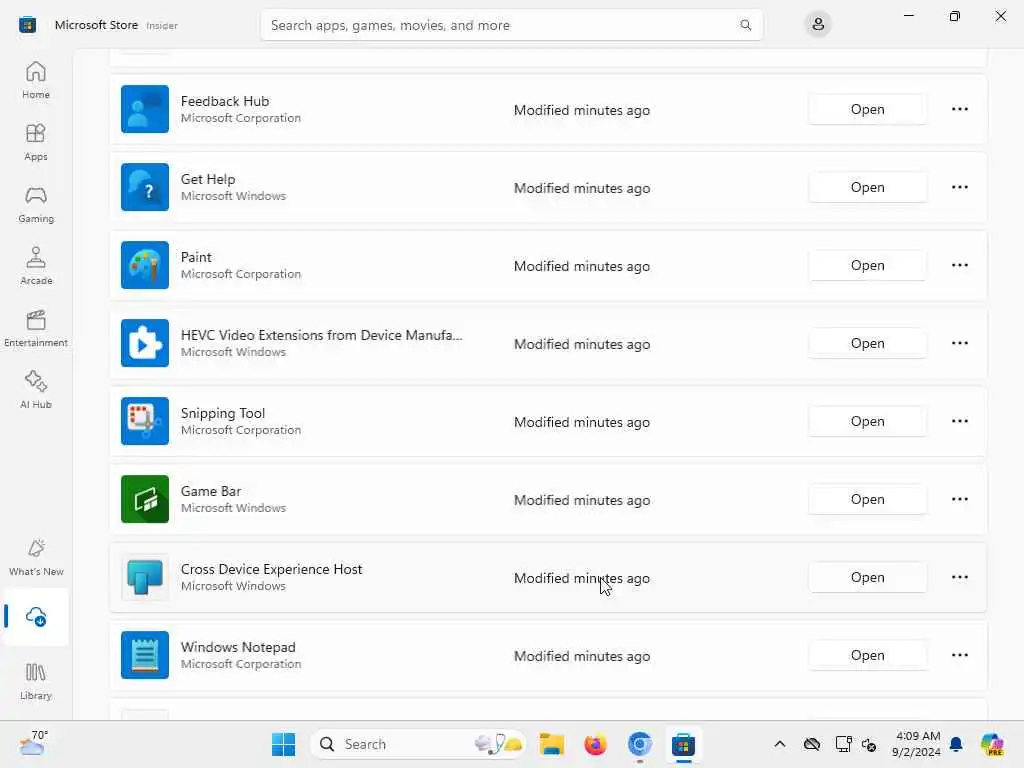Click the taskbar Search box
The height and width of the screenshot is (768, 1024).
point(418,744)
